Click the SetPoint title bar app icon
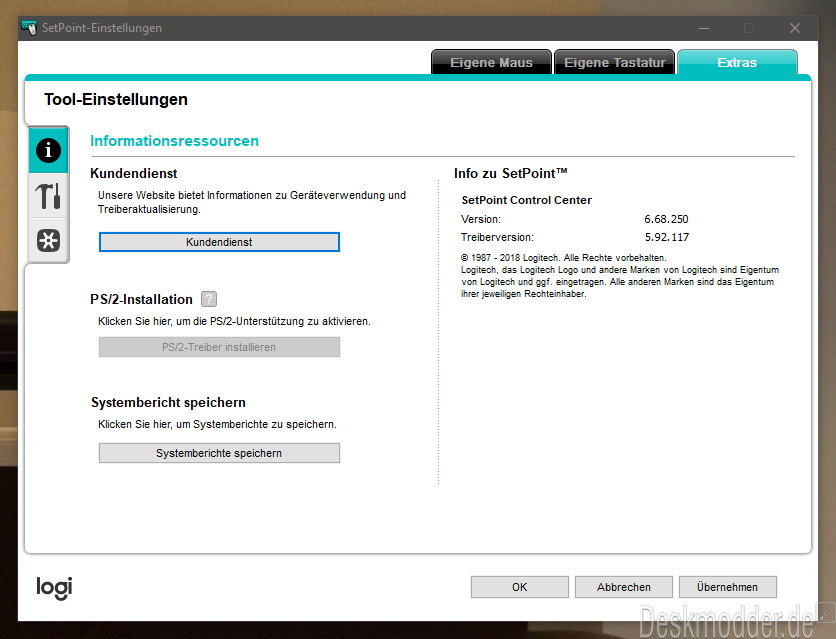 pyautogui.click(x=29, y=27)
